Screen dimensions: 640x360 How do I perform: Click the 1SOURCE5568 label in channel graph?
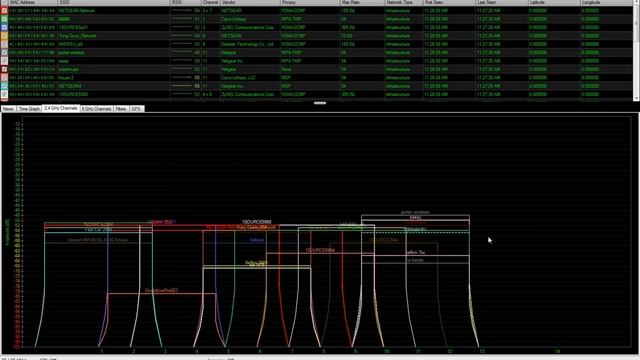pos(256,222)
